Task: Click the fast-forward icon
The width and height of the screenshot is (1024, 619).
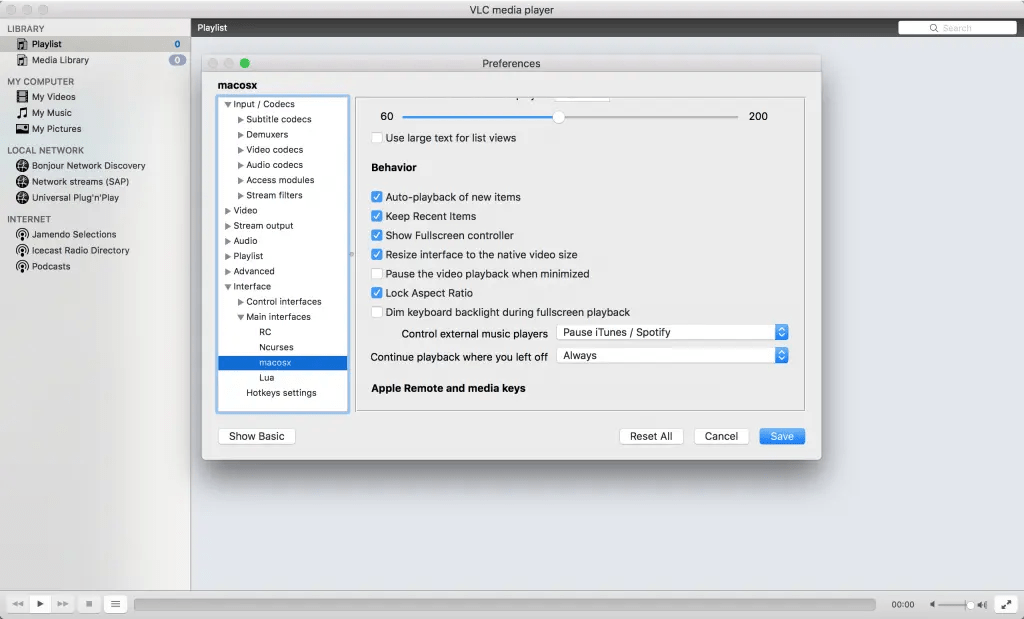Action: (x=62, y=603)
